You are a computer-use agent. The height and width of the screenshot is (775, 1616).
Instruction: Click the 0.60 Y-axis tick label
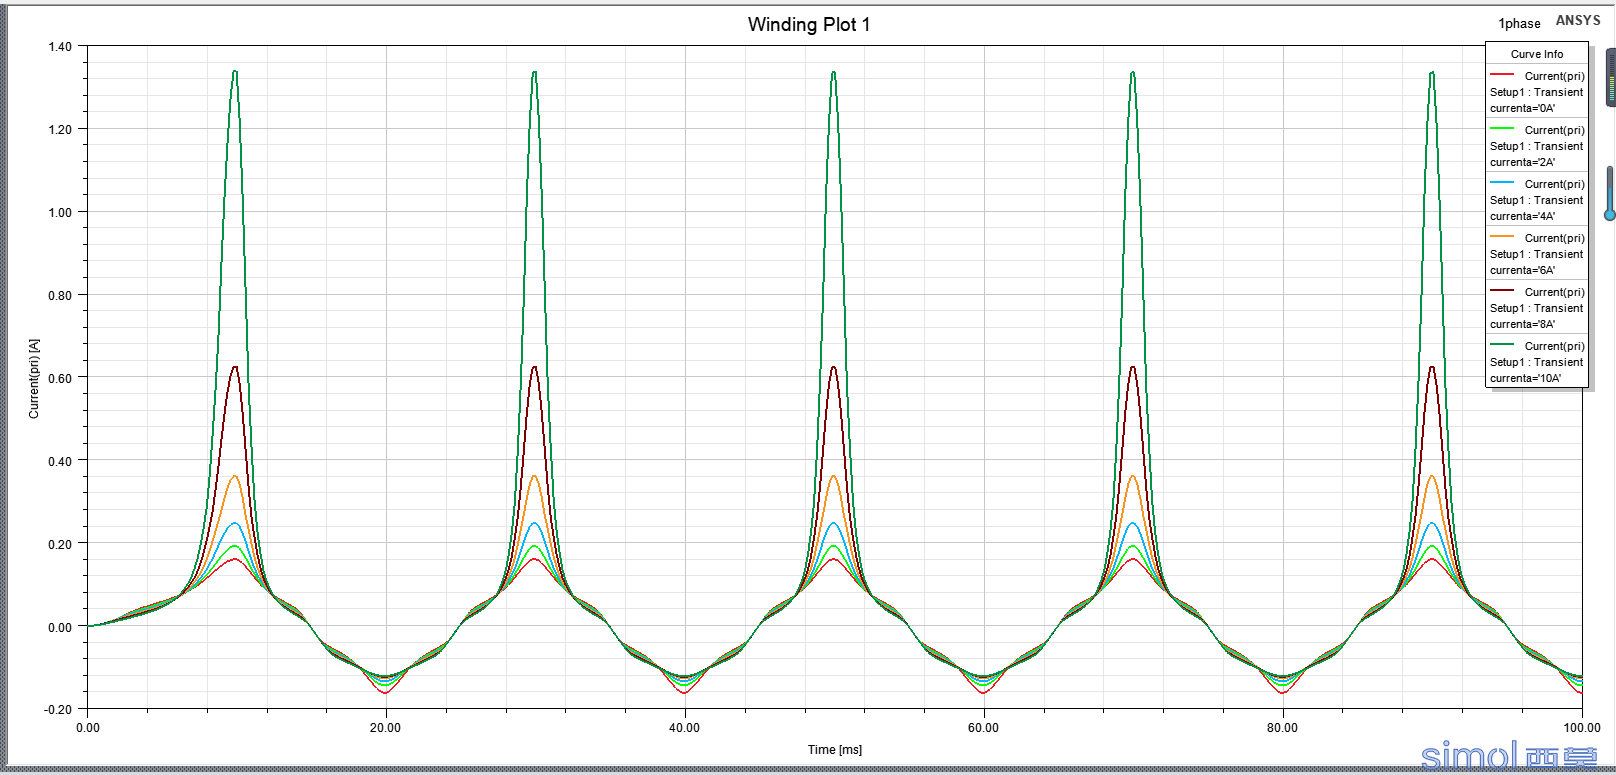click(60, 379)
